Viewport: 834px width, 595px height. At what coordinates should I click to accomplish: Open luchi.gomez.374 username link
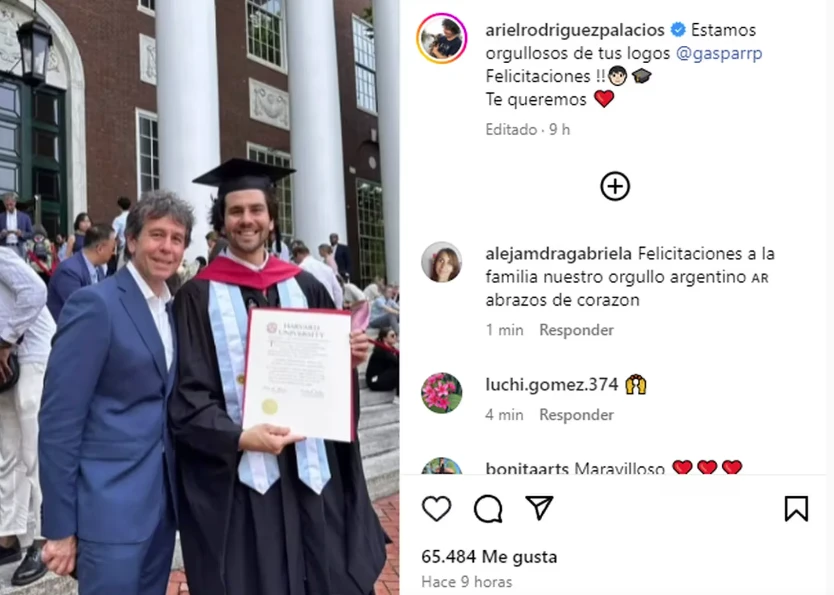click(552, 384)
